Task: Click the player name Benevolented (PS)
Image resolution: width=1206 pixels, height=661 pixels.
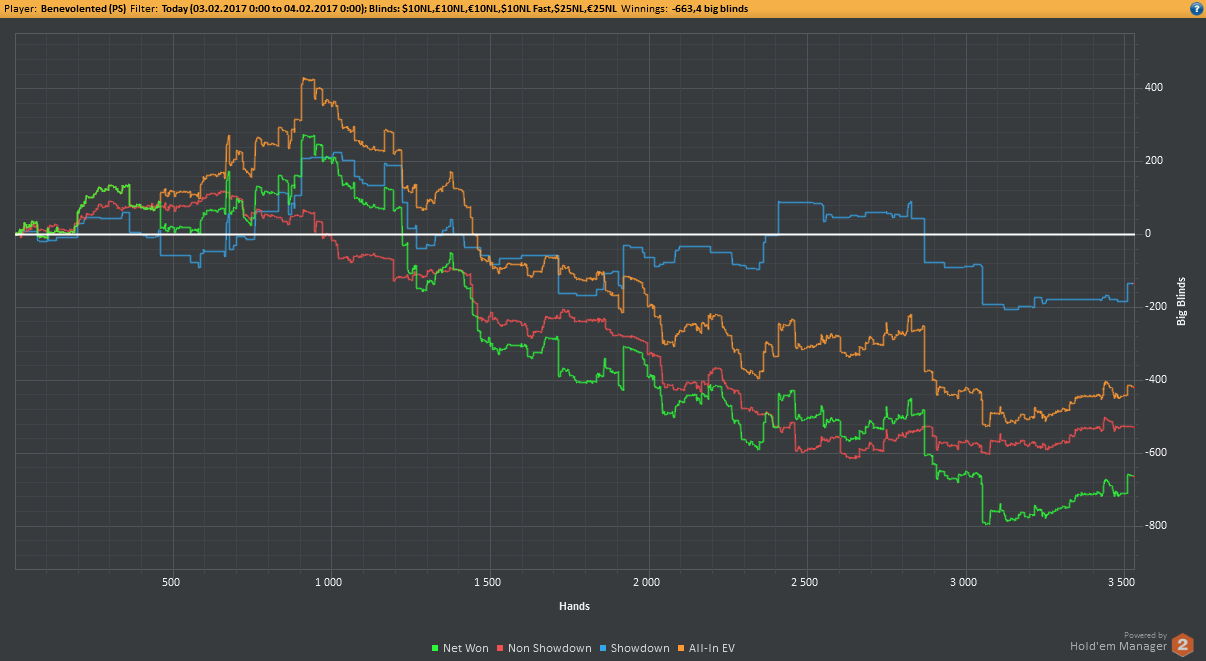Action: tap(83, 8)
